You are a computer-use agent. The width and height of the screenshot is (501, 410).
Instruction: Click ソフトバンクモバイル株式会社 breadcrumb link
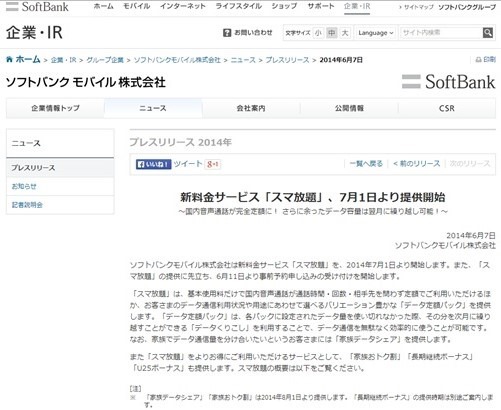177,60
